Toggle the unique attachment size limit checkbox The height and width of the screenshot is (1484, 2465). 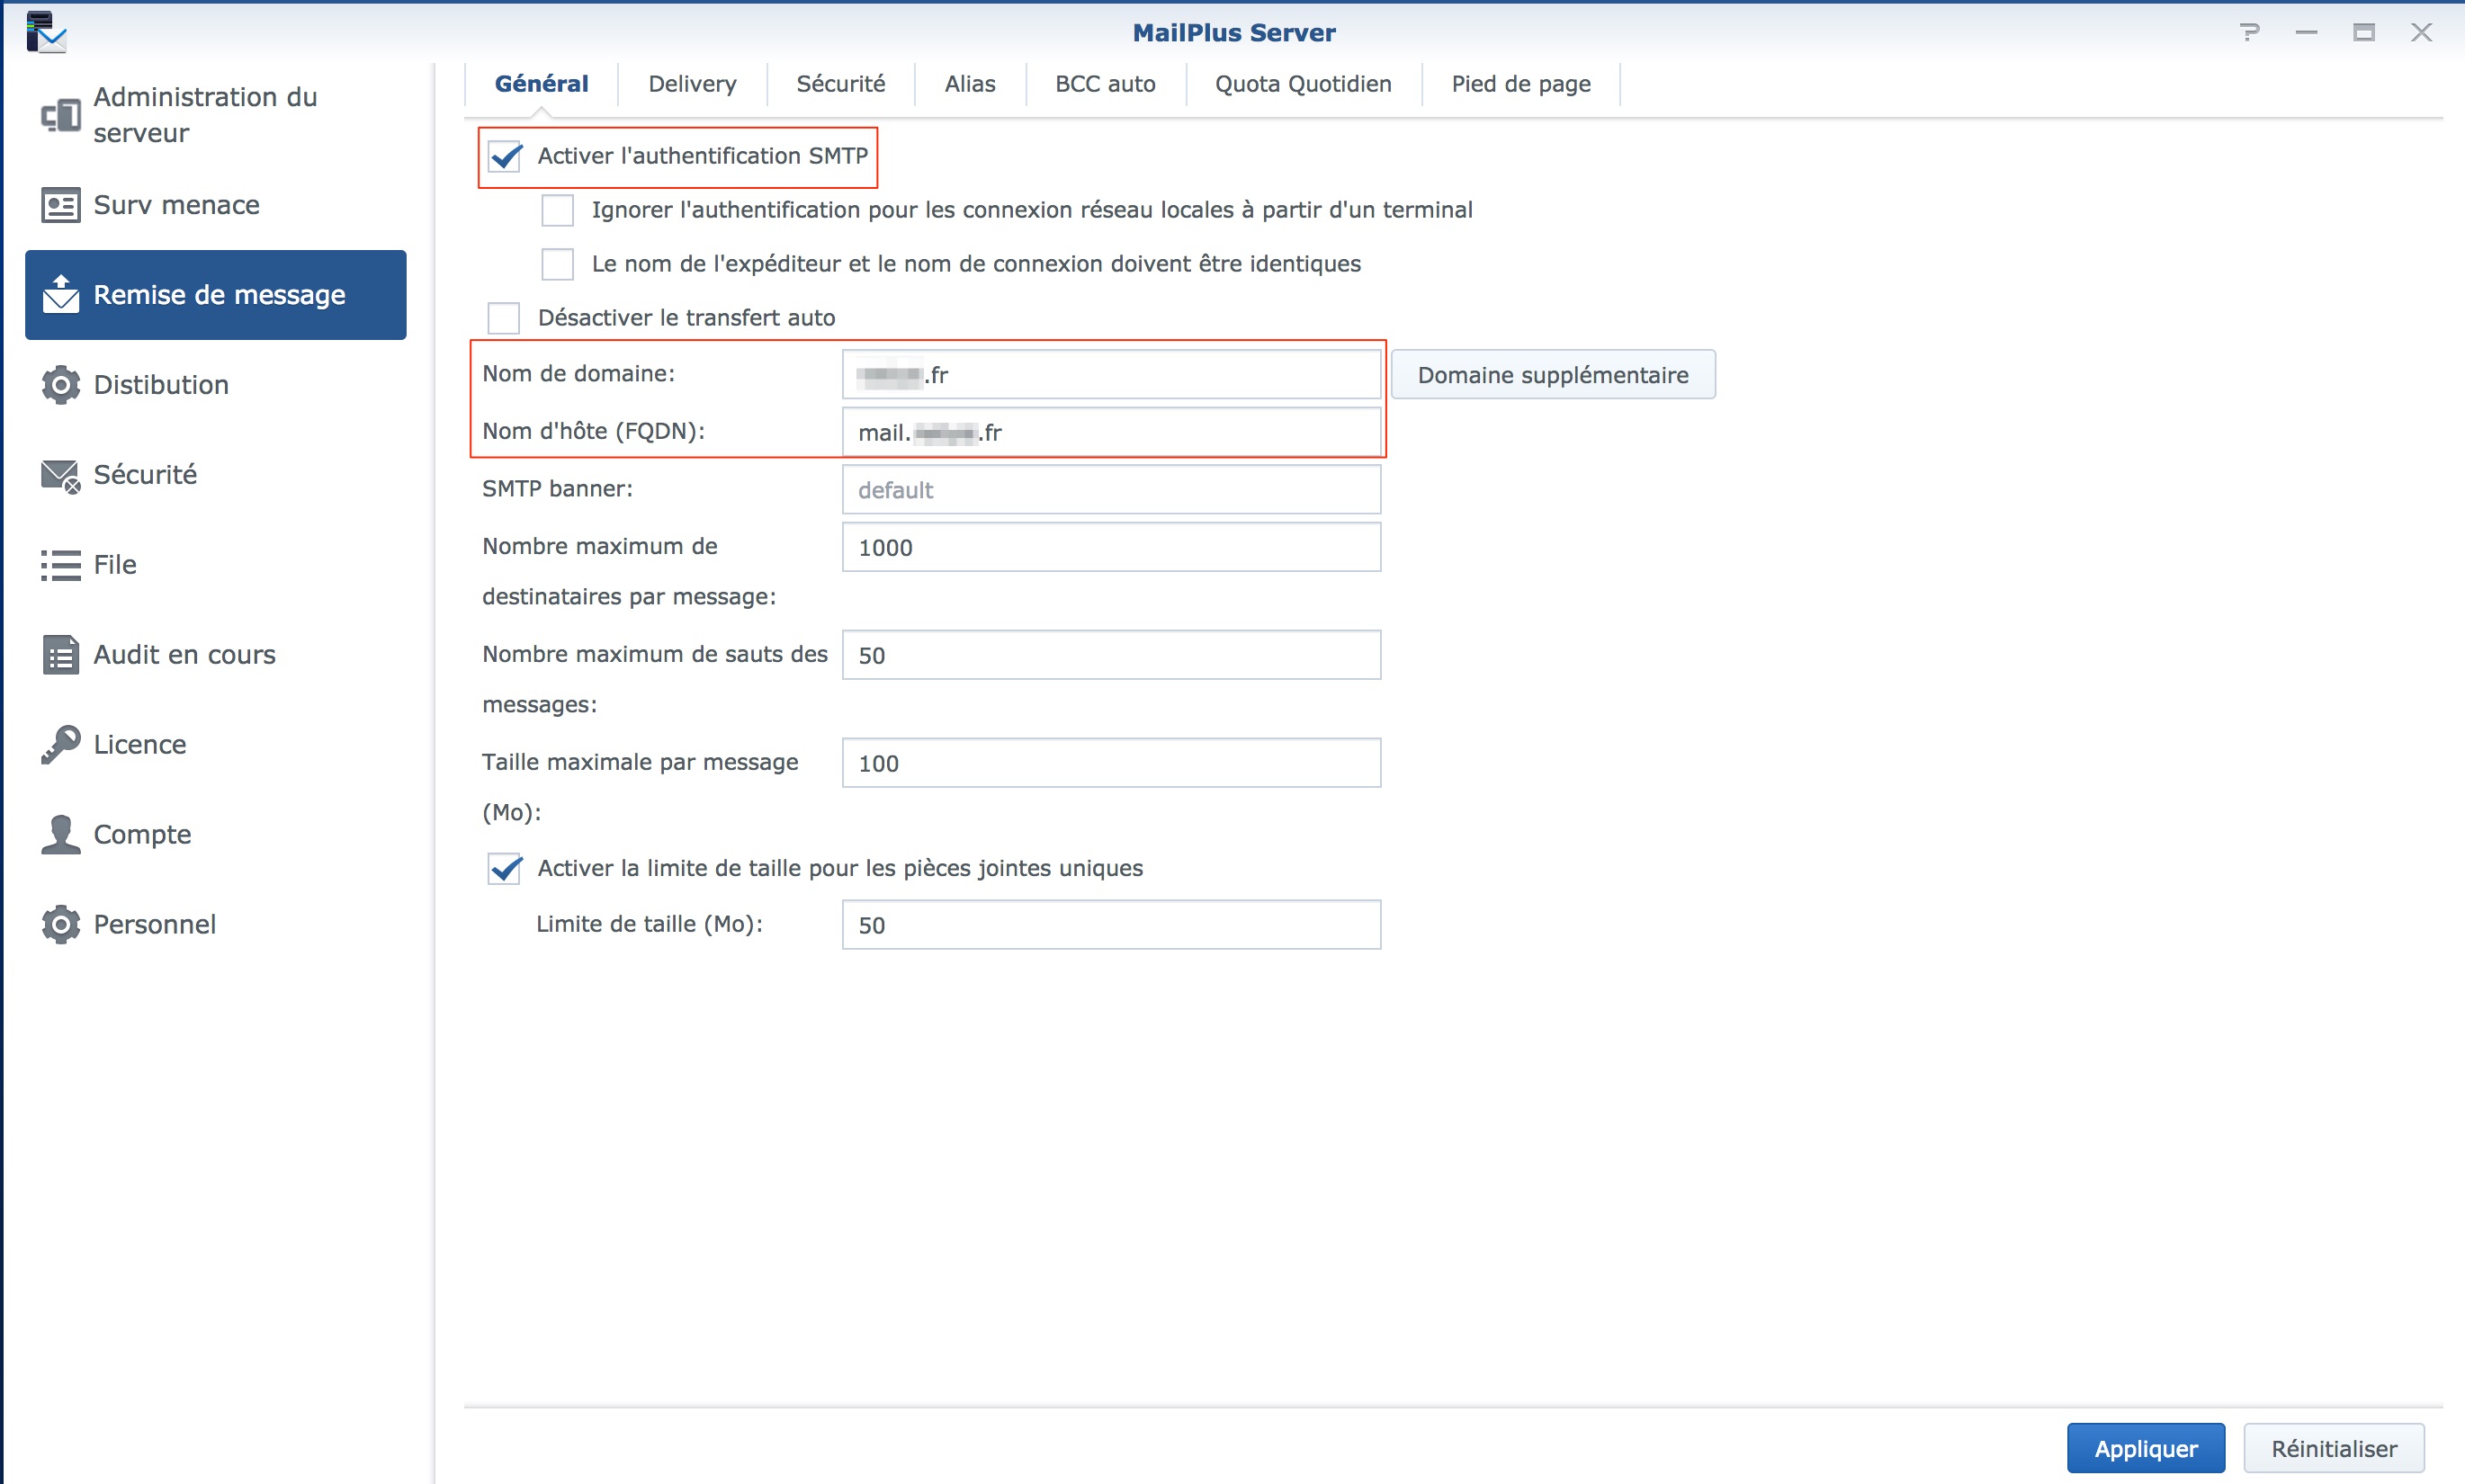click(x=505, y=868)
